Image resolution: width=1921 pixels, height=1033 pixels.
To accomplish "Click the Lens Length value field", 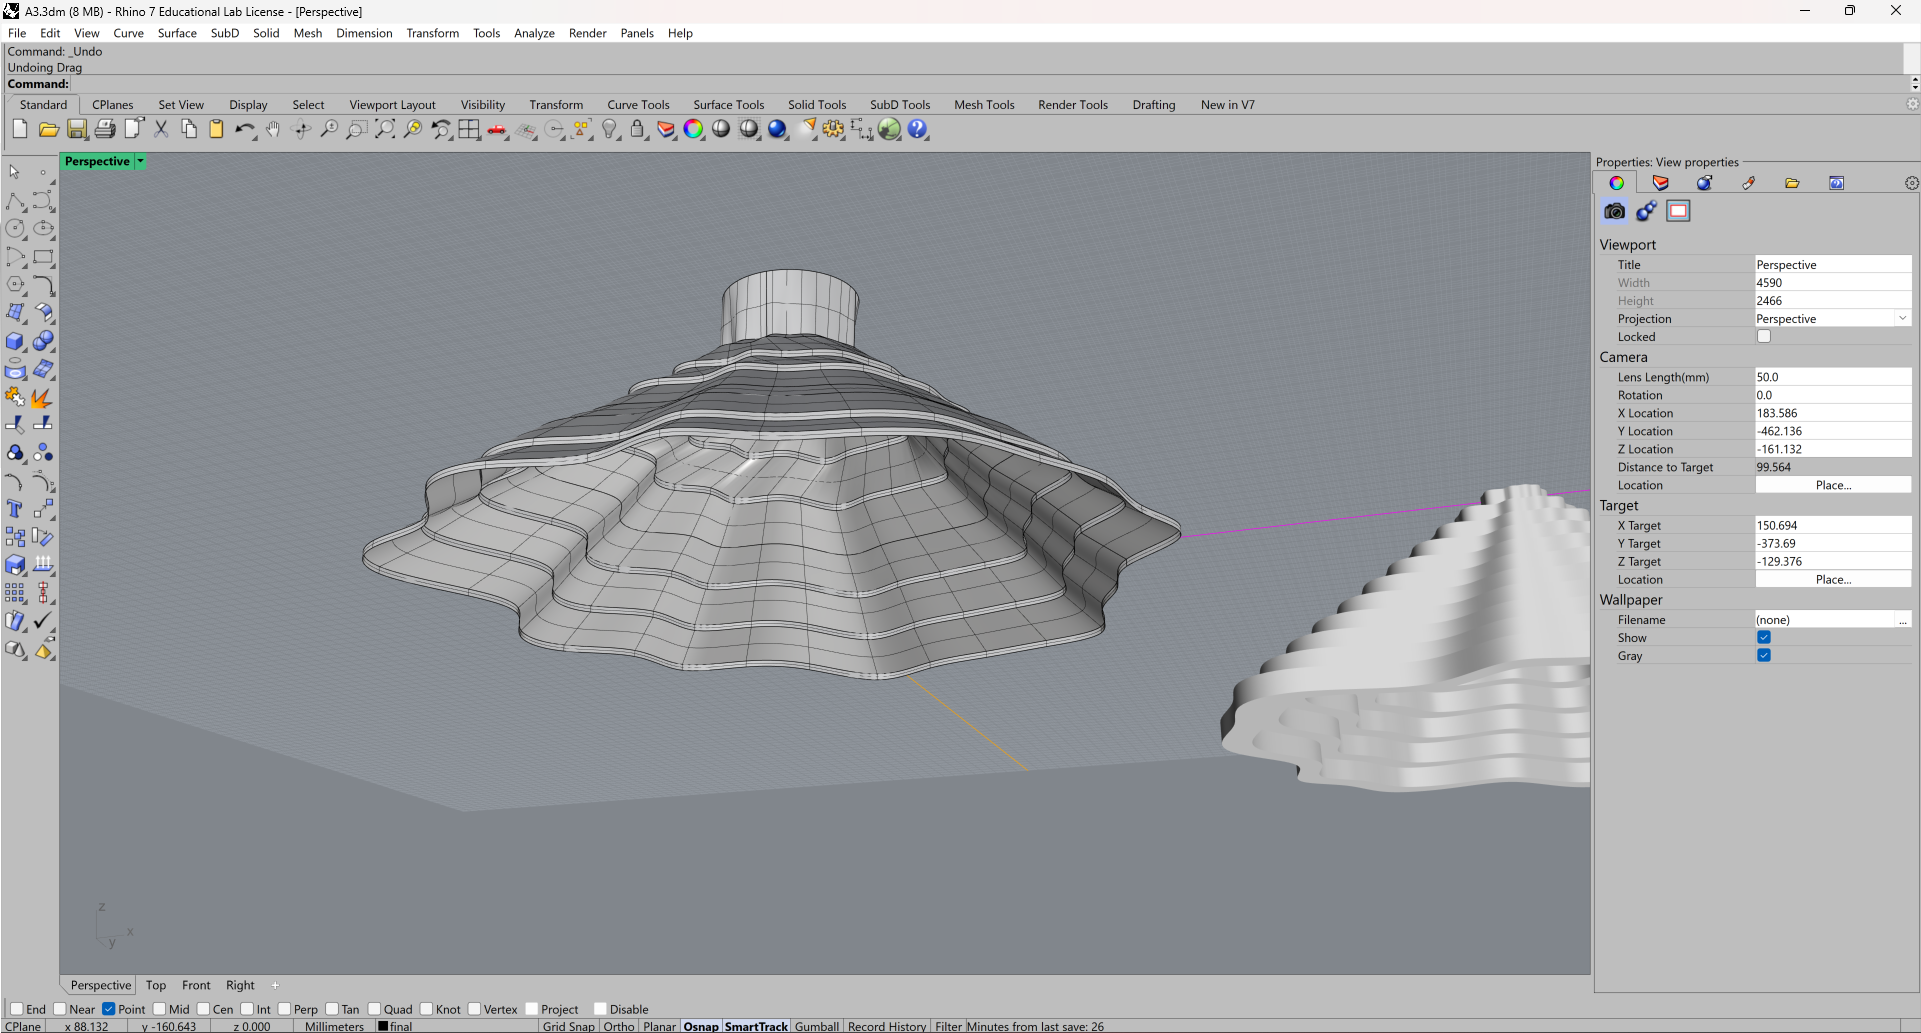I will pos(1833,377).
